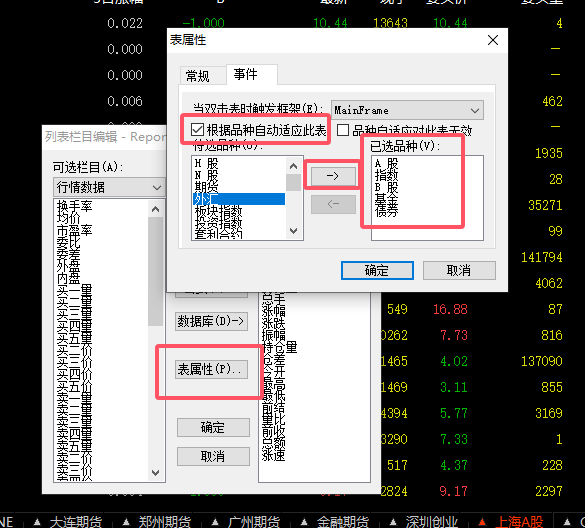Click the green 5.77 price cell

tap(454, 413)
